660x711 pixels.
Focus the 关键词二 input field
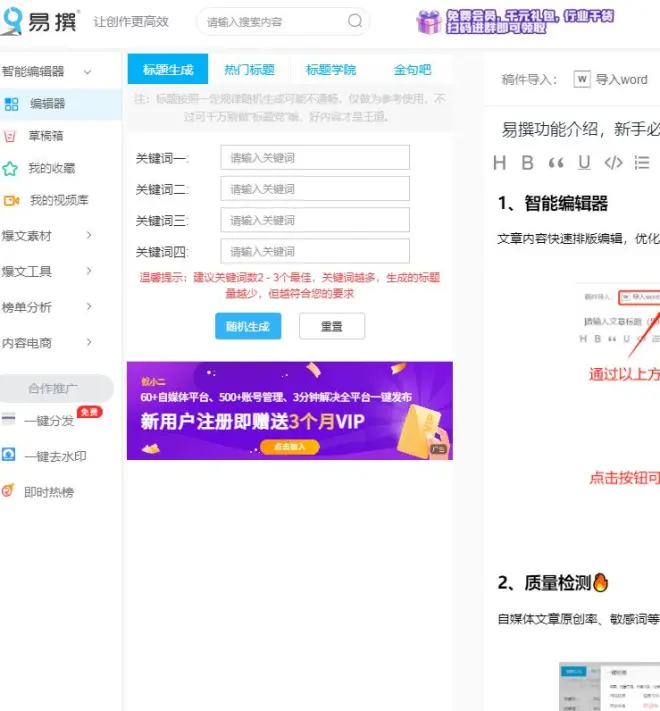315,189
